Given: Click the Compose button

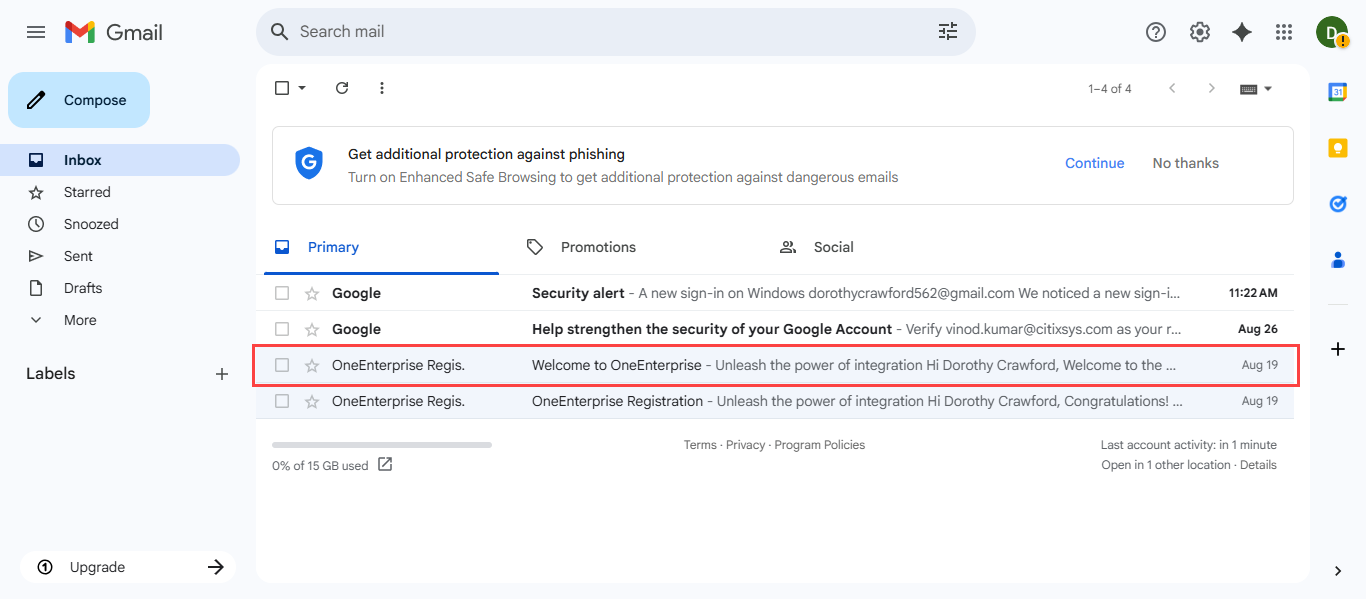Looking at the screenshot, I should (x=79, y=100).
